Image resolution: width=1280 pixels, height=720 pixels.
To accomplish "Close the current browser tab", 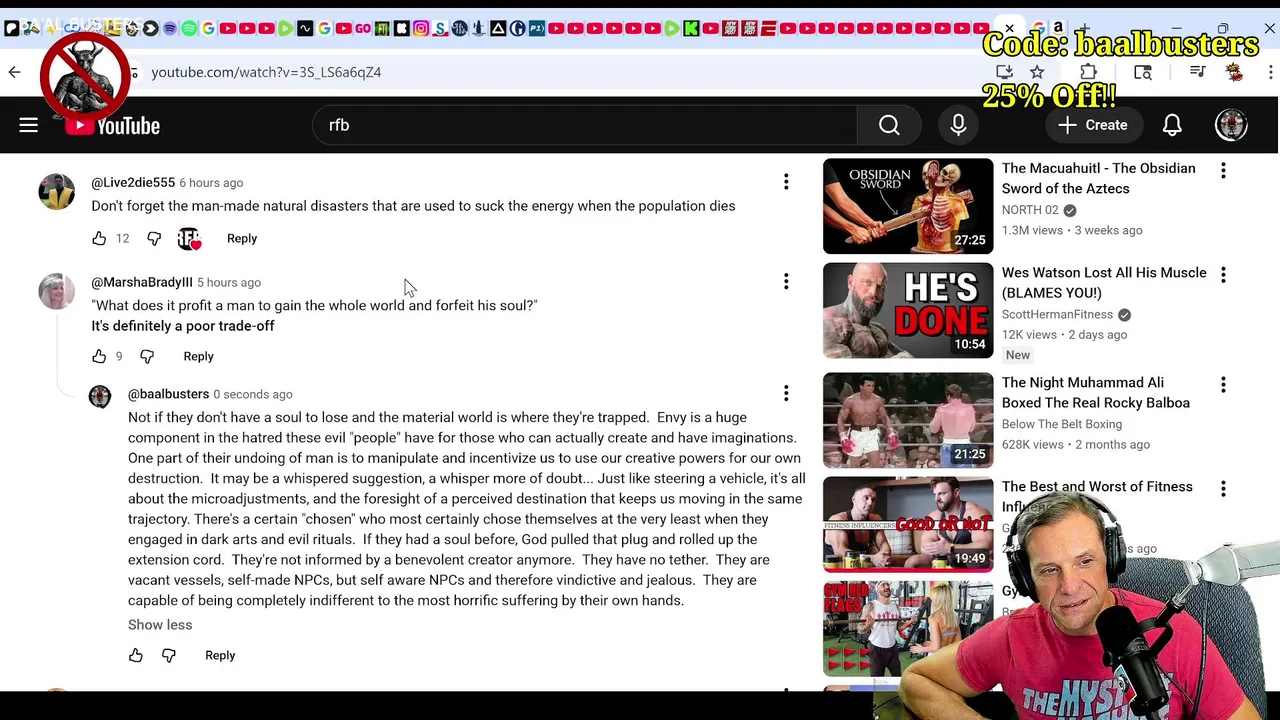I will tap(1010, 28).
